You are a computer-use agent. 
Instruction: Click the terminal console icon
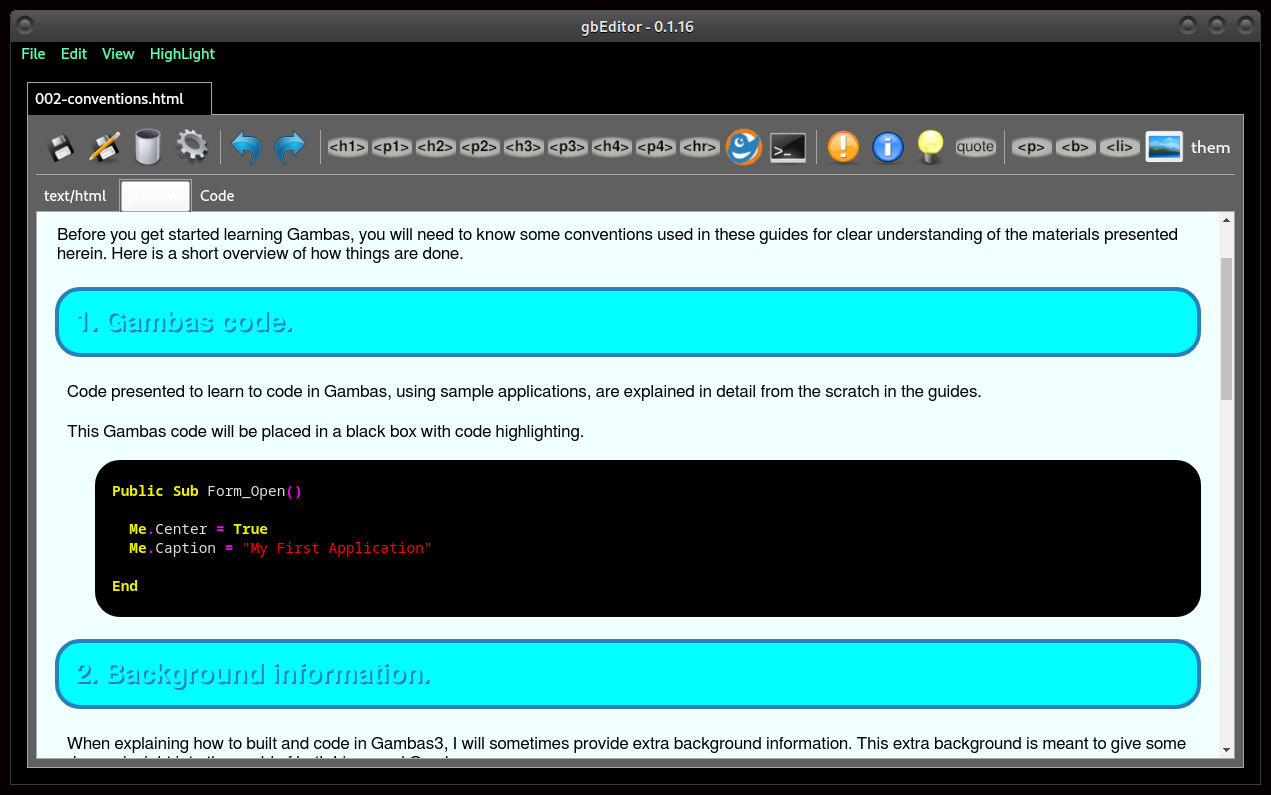(x=788, y=147)
